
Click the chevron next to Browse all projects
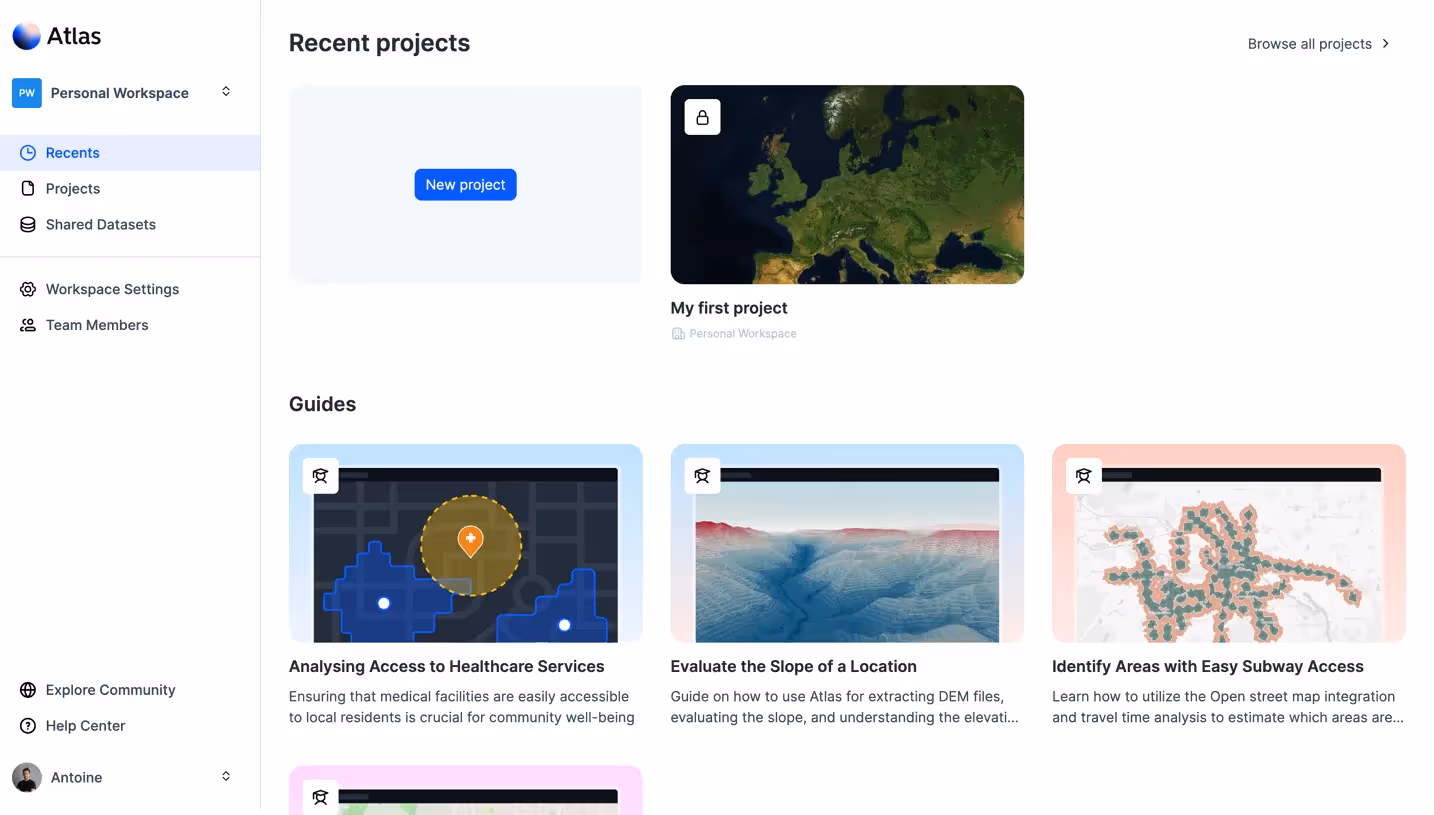[x=1386, y=43]
